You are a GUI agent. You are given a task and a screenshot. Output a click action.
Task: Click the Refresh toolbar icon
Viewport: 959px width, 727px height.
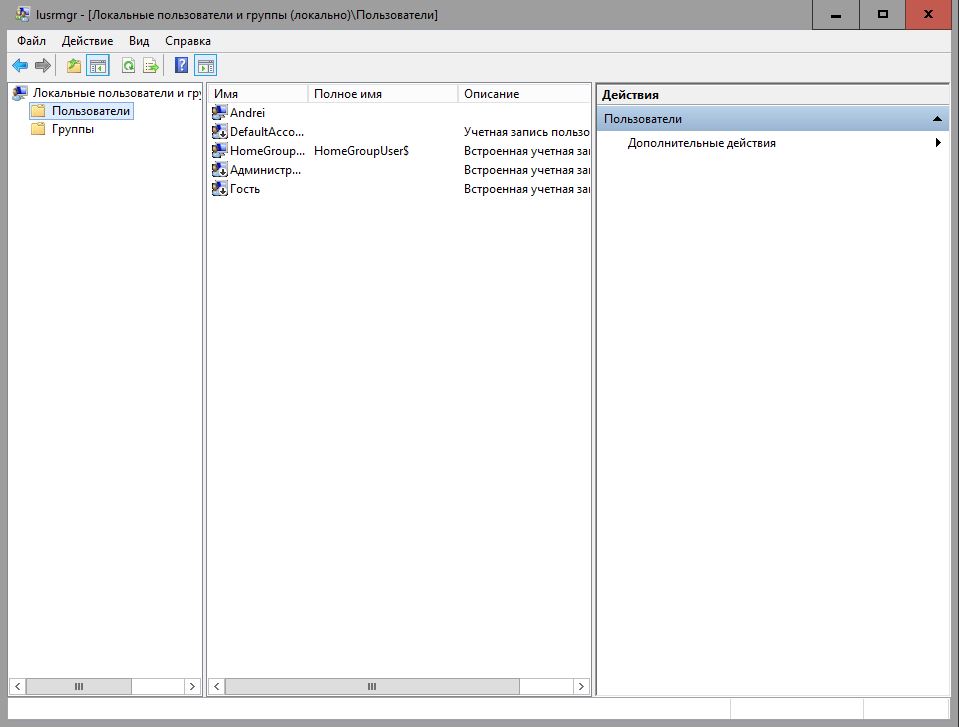(x=128, y=65)
